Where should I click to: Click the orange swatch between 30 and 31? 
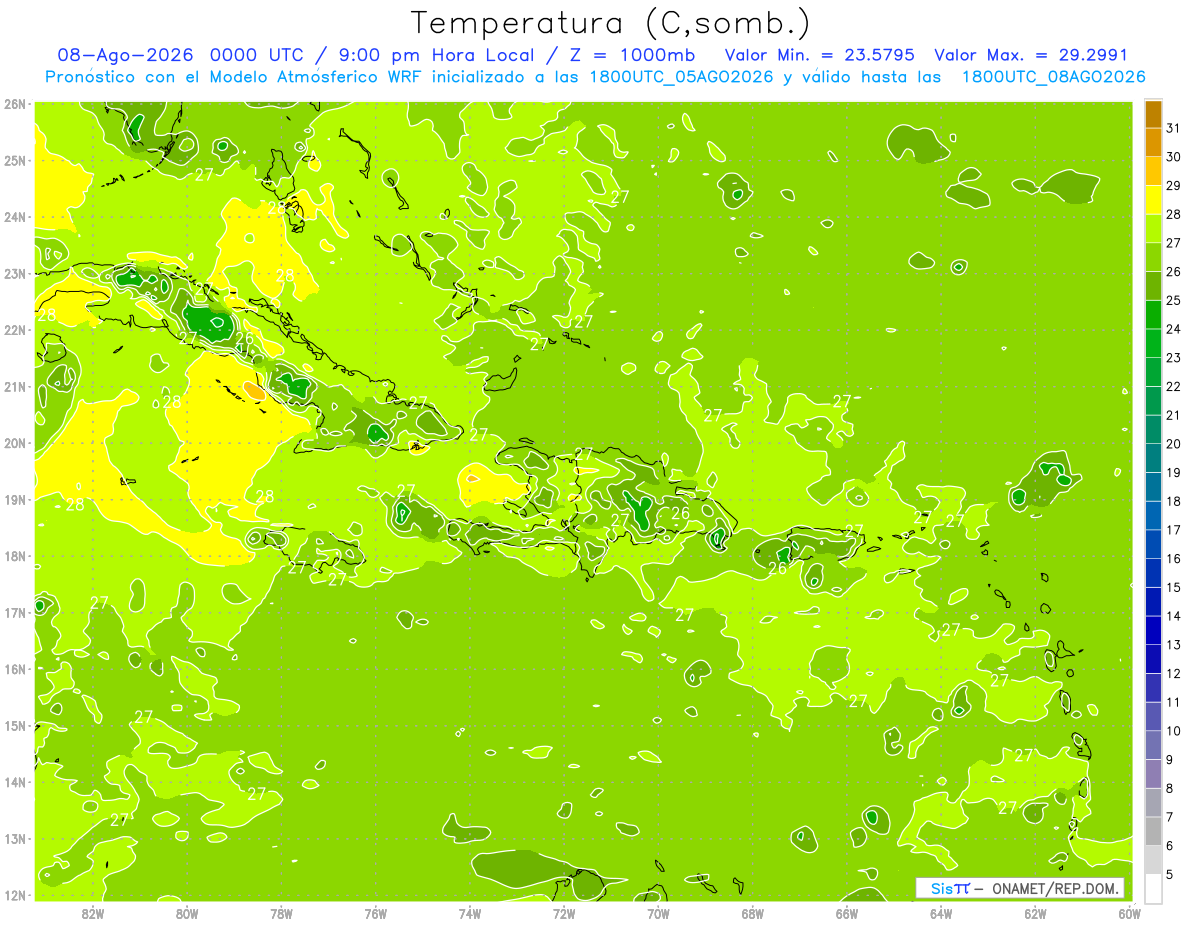click(x=1153, y=143)
